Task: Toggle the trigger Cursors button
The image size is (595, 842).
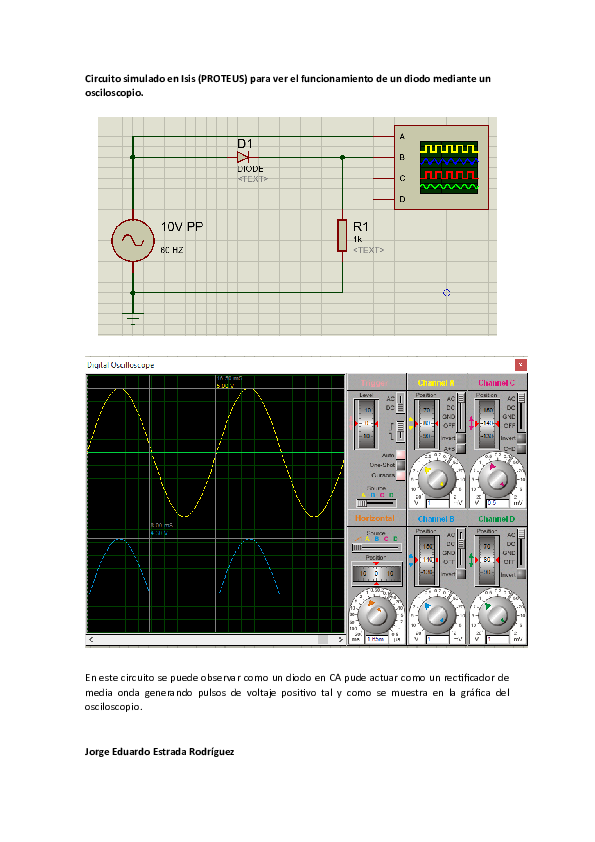Action: [401, 476]
